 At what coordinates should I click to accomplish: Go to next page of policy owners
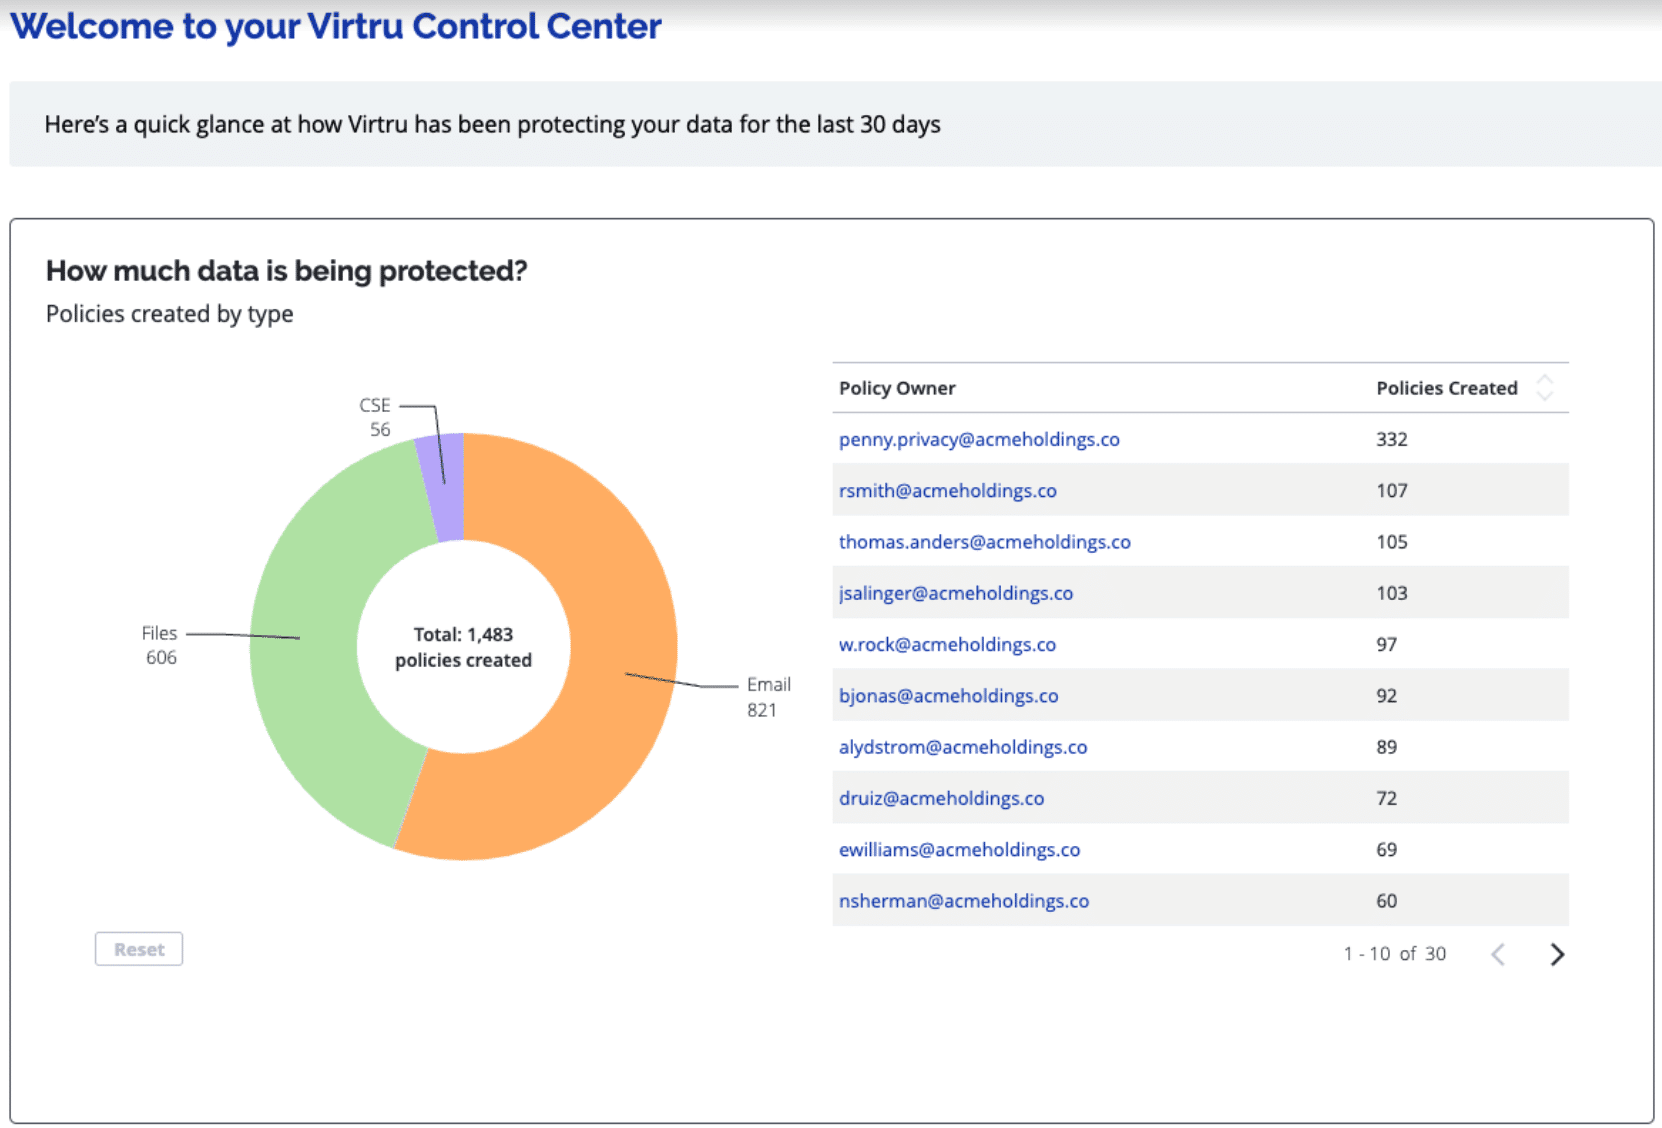point(1556,954)
